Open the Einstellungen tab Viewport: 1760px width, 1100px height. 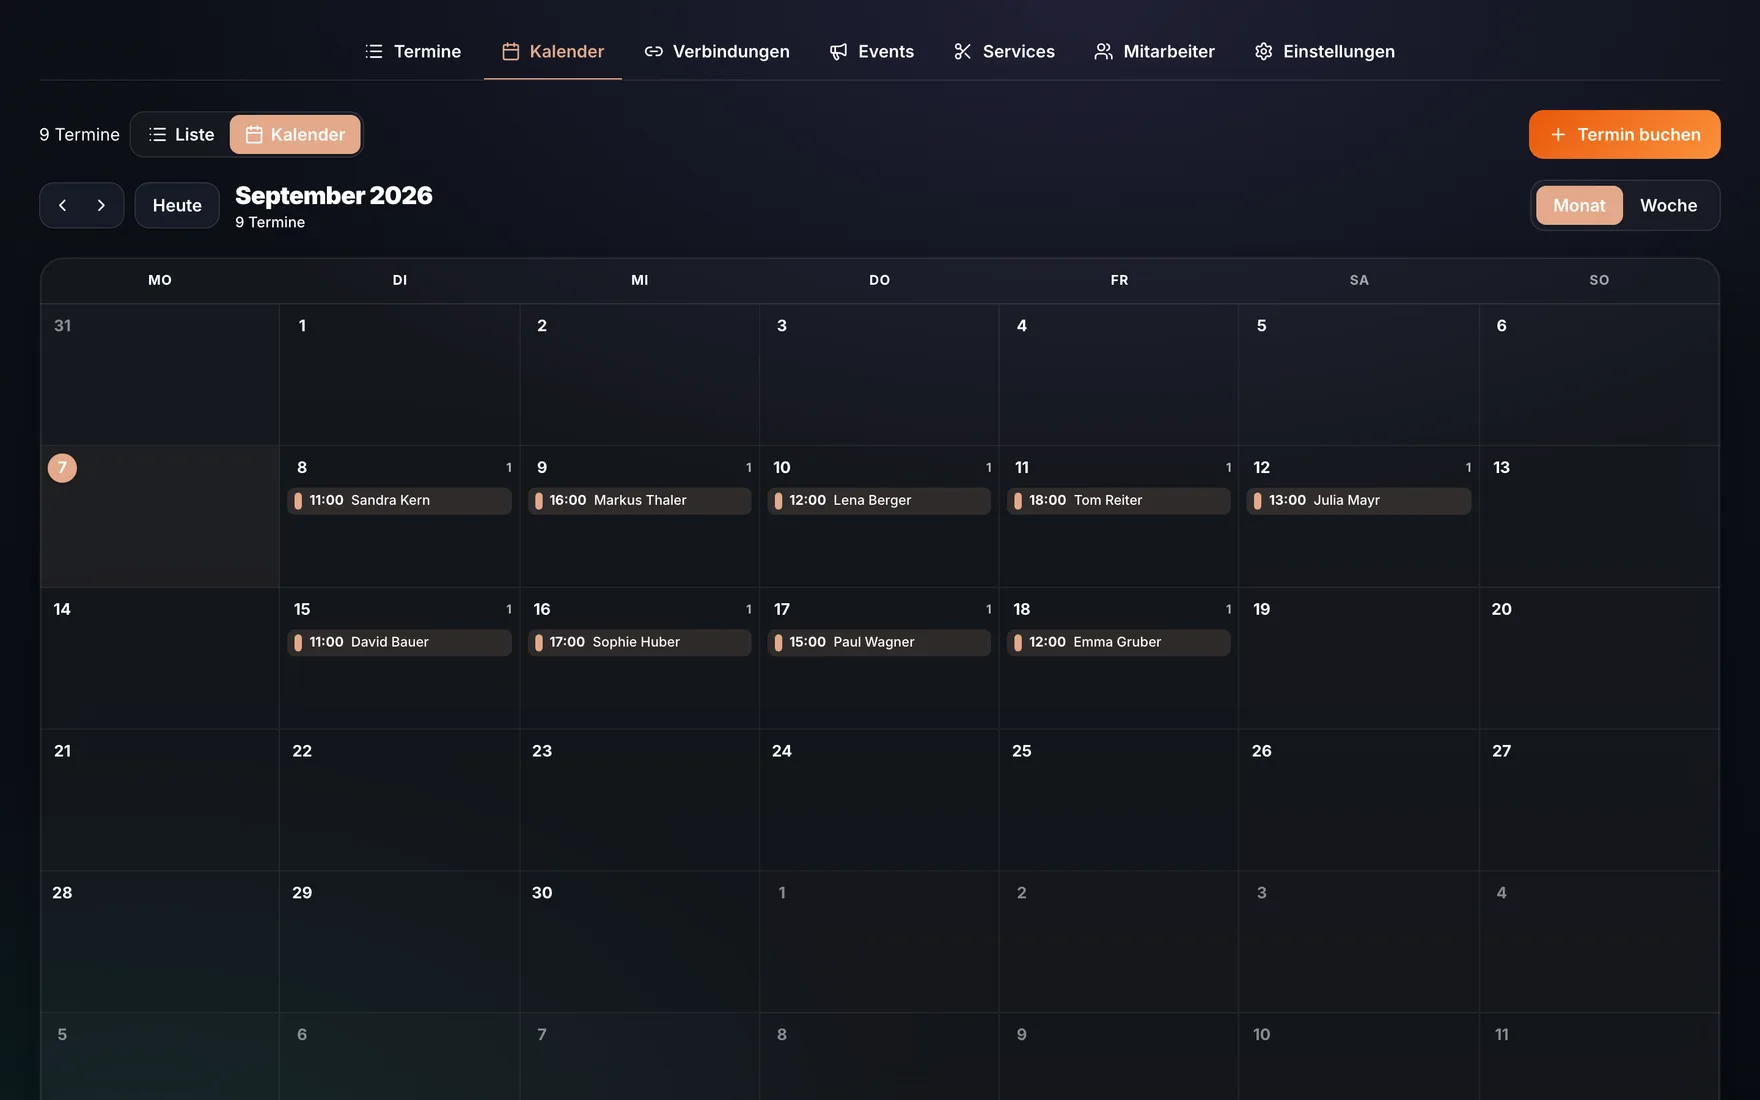pos(1325,51)
